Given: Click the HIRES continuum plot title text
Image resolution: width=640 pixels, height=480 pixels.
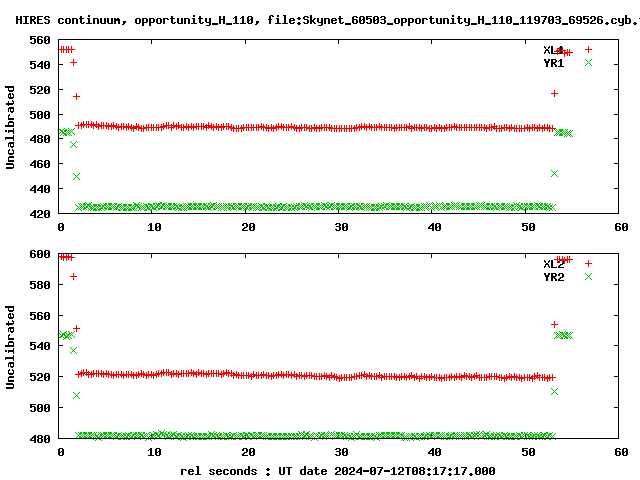Looking at the screenshot, I should pyautogui.click(x=328, y=20).
